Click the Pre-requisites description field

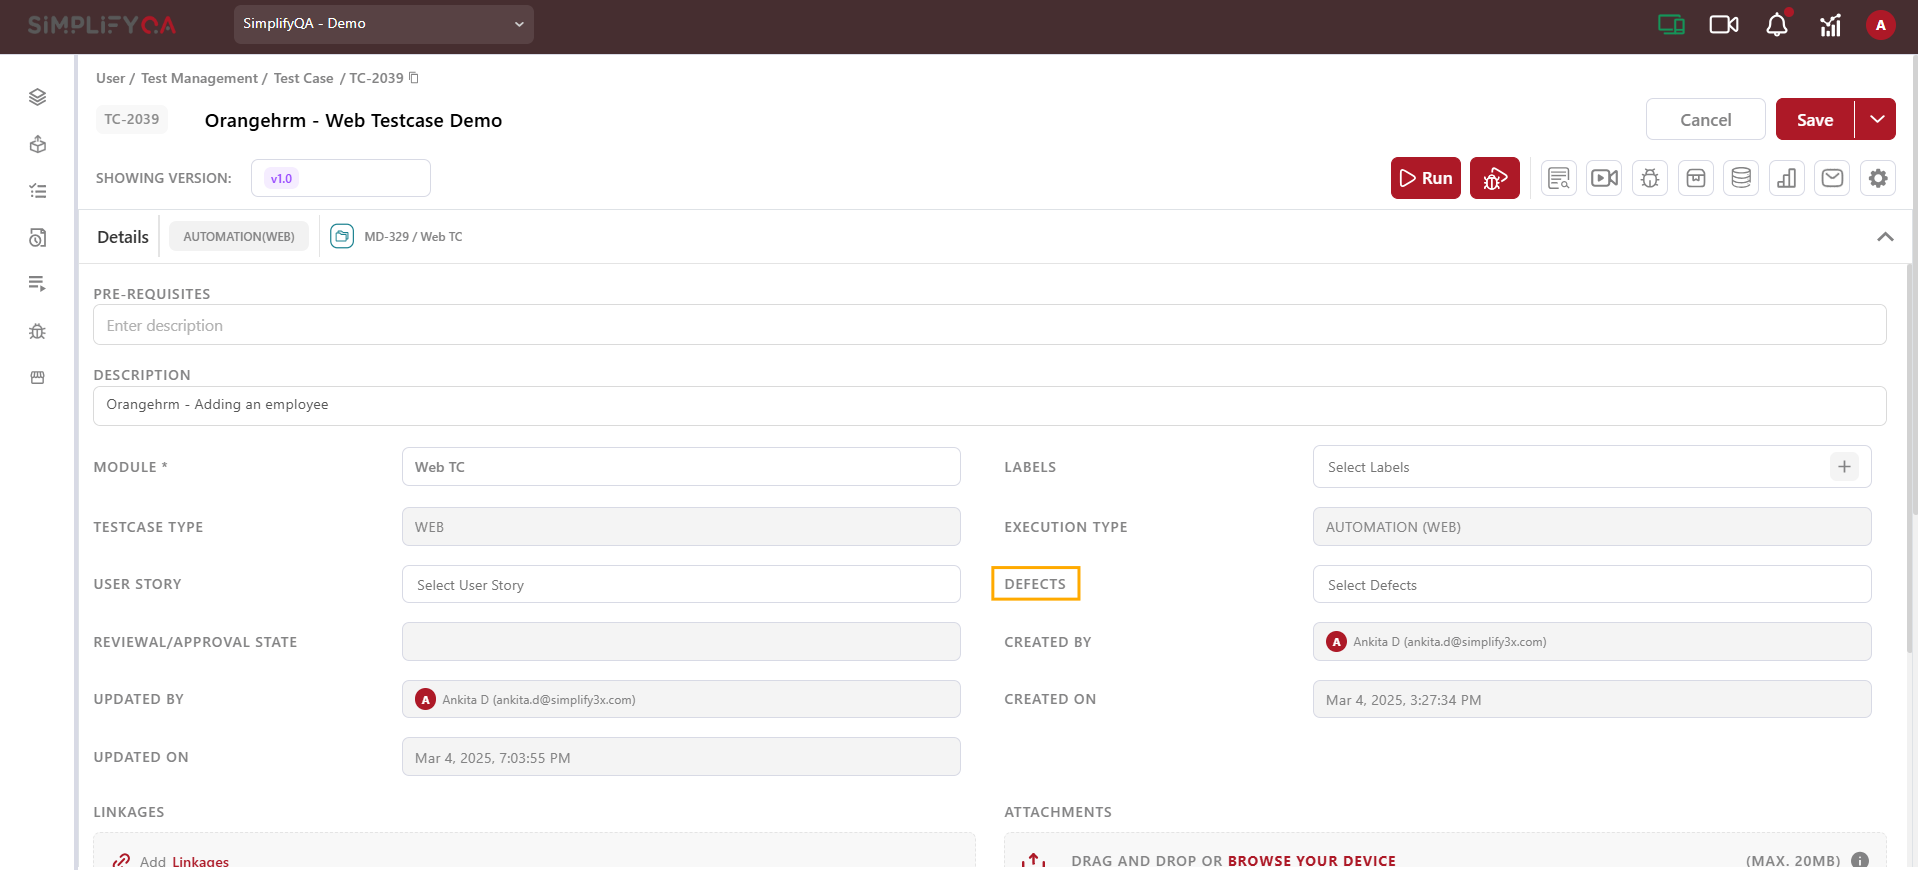pos(989,326)
